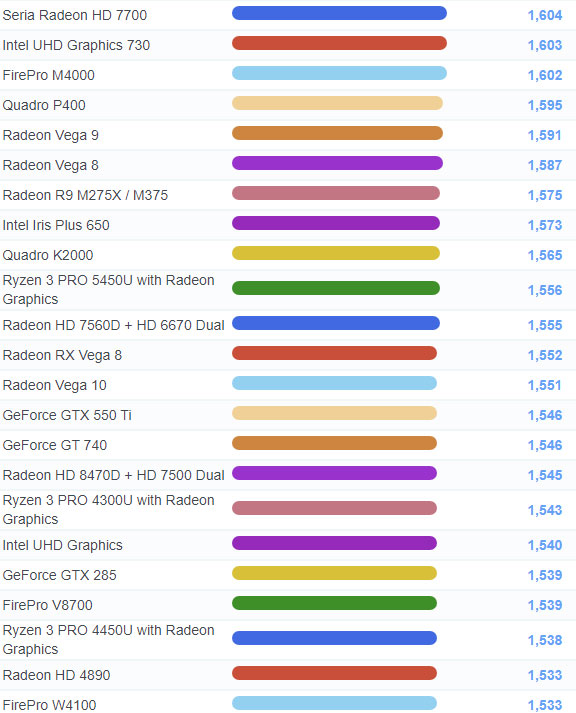Select the GeForce GT 740 entry
The height and width of the screenshot is (713, 576).
click(x=55, y=445)
